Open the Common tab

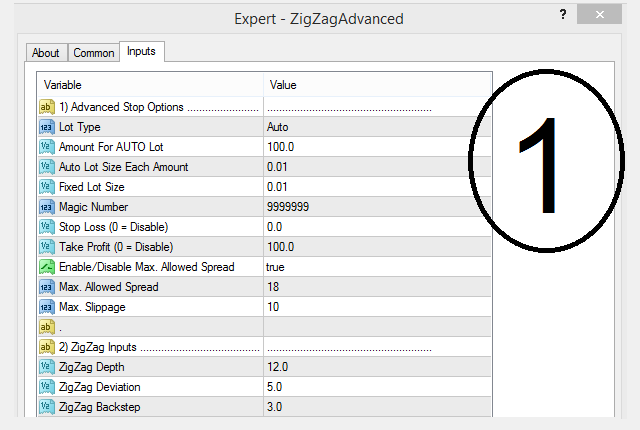(94, 53)
